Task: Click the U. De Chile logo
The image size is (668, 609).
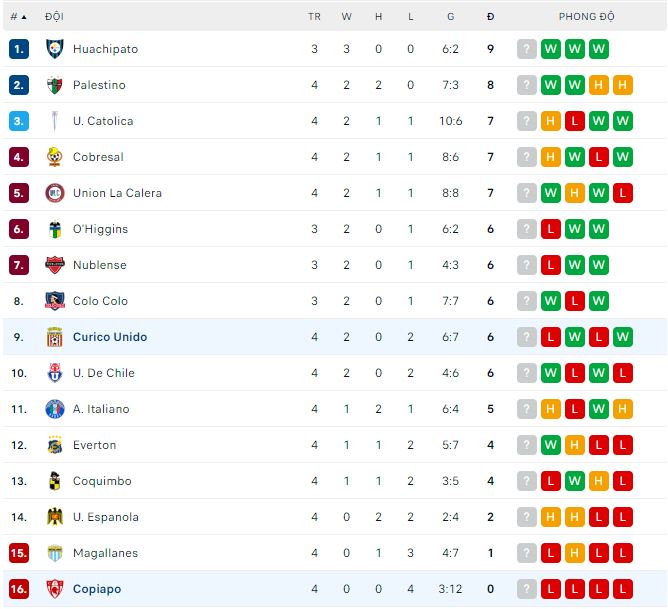Action: (54, 373)
